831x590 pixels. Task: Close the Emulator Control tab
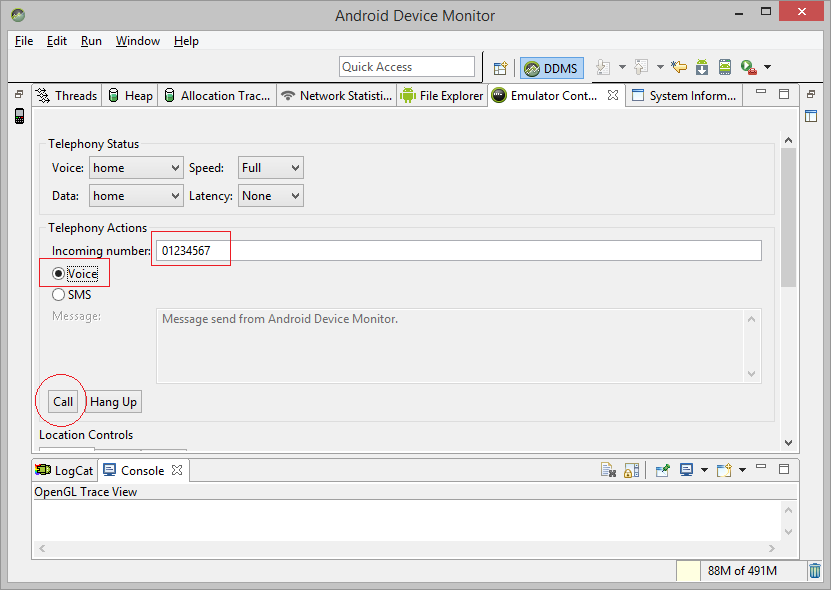tap(613, 95)
